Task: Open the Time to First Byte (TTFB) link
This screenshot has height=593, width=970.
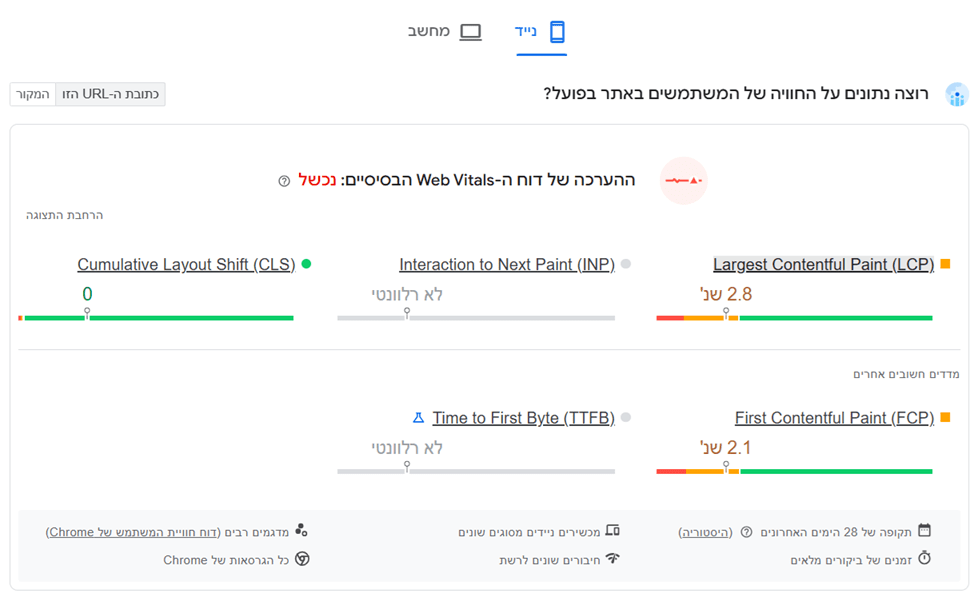Action: coord(523,418)
